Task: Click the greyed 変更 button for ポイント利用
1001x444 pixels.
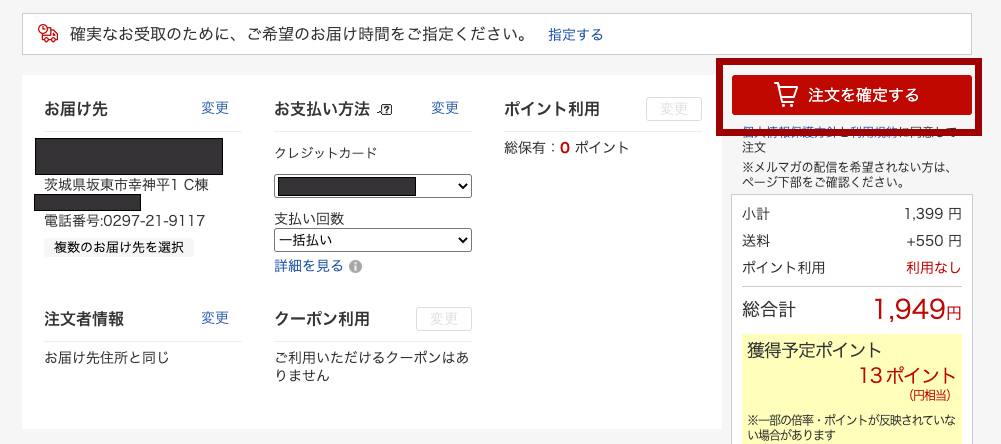Action: pyautogui.click(x=674, y=109)
